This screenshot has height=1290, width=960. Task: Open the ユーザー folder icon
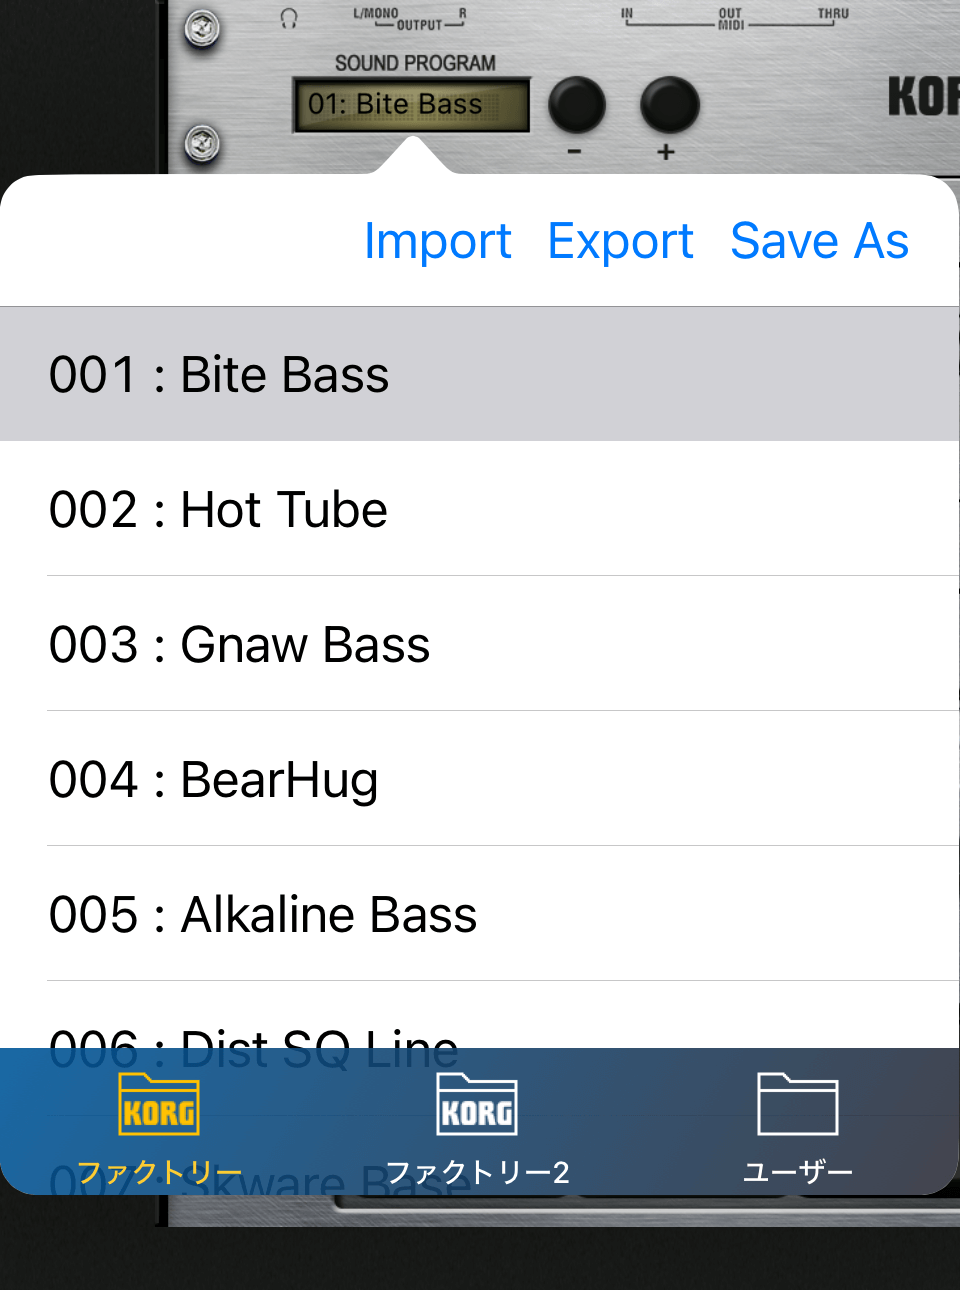(x=797, y=1105)
